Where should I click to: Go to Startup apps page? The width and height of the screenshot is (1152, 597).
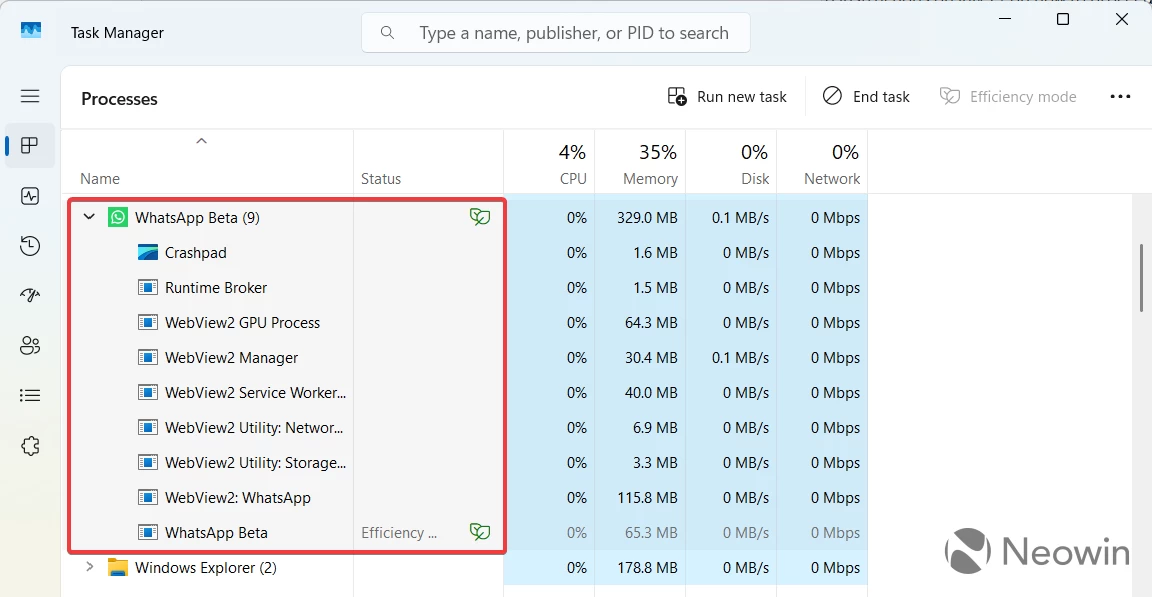pyautogui.click(x=30, y=296)
